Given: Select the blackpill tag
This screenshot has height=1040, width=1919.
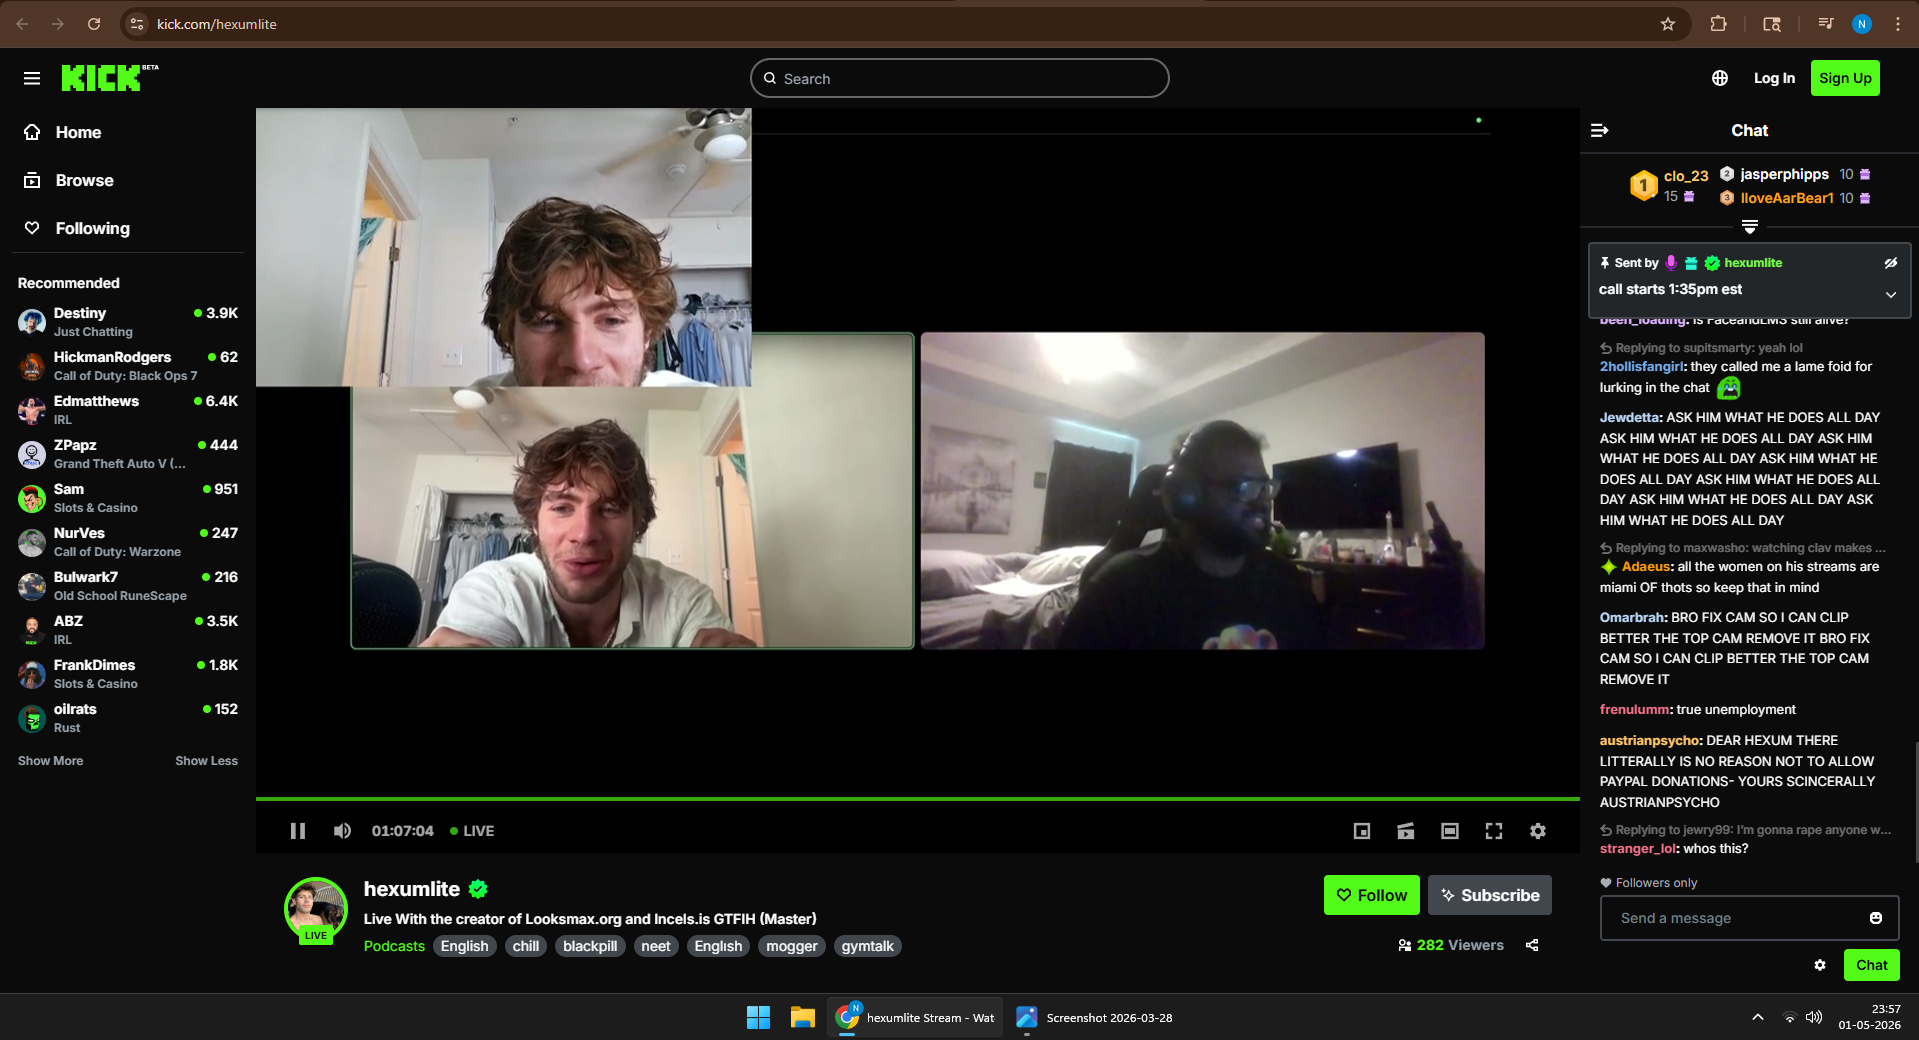Looking at the screenshot, I should tap(590, 946).
